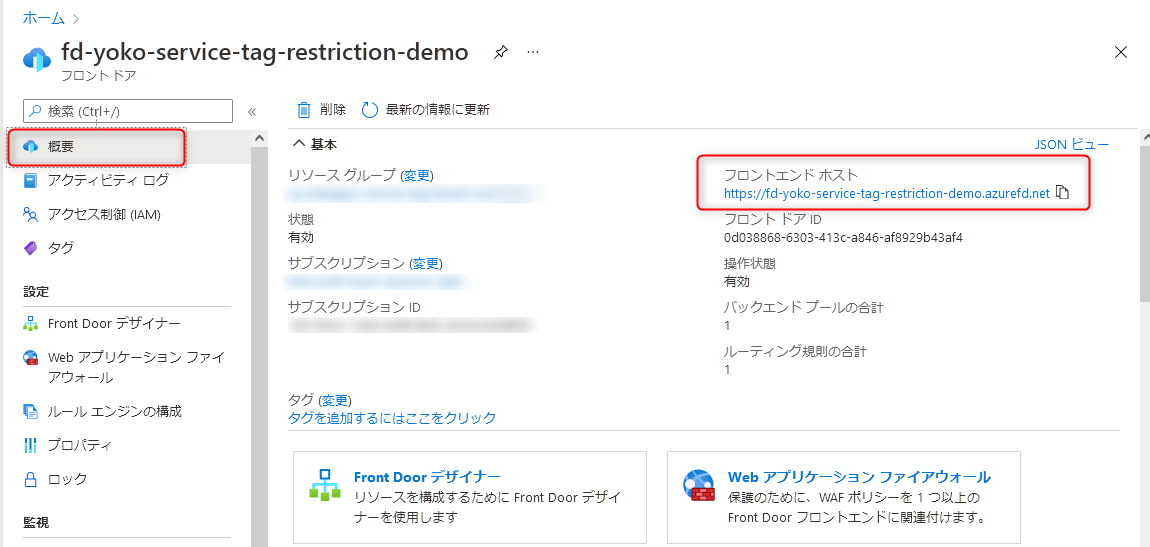The image size is (1150, 547).
Task: Open アクセス制御 (IAM) in the sidebar
Action: click(x=103, y=214)
